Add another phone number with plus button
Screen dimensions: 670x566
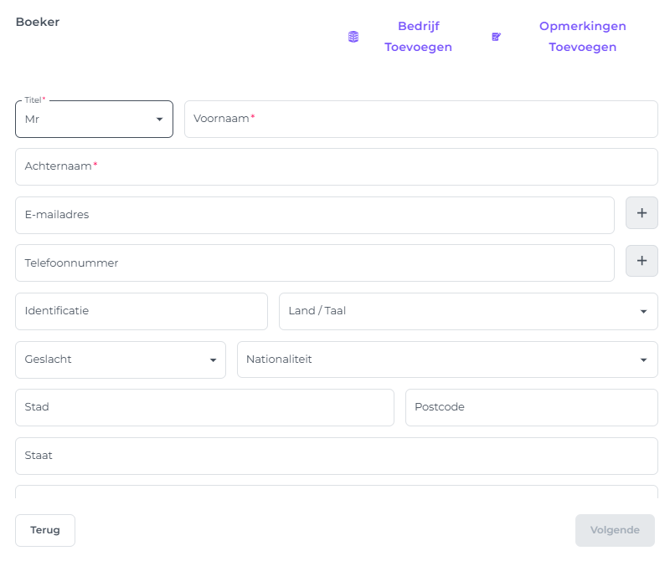641,262
